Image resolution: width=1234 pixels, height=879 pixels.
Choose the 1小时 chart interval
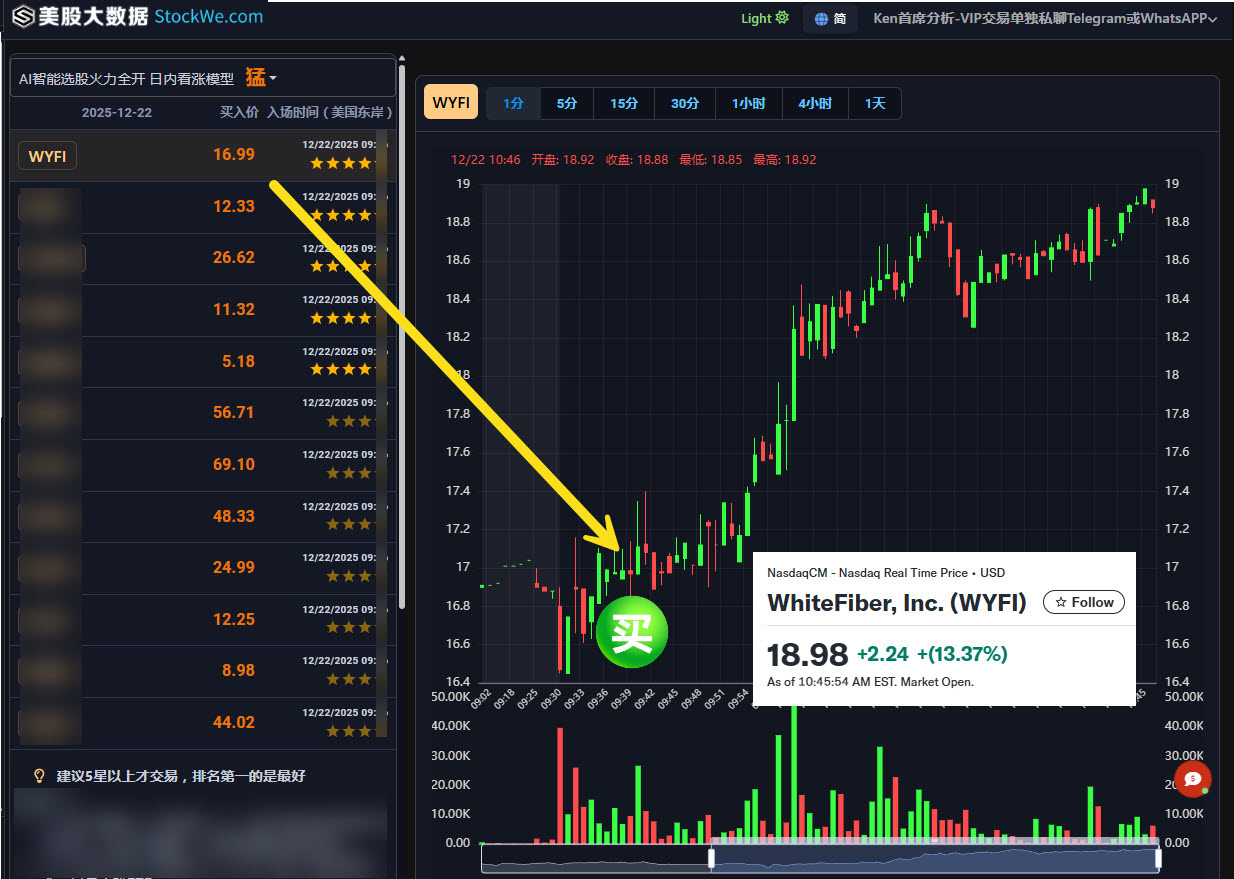748,103
